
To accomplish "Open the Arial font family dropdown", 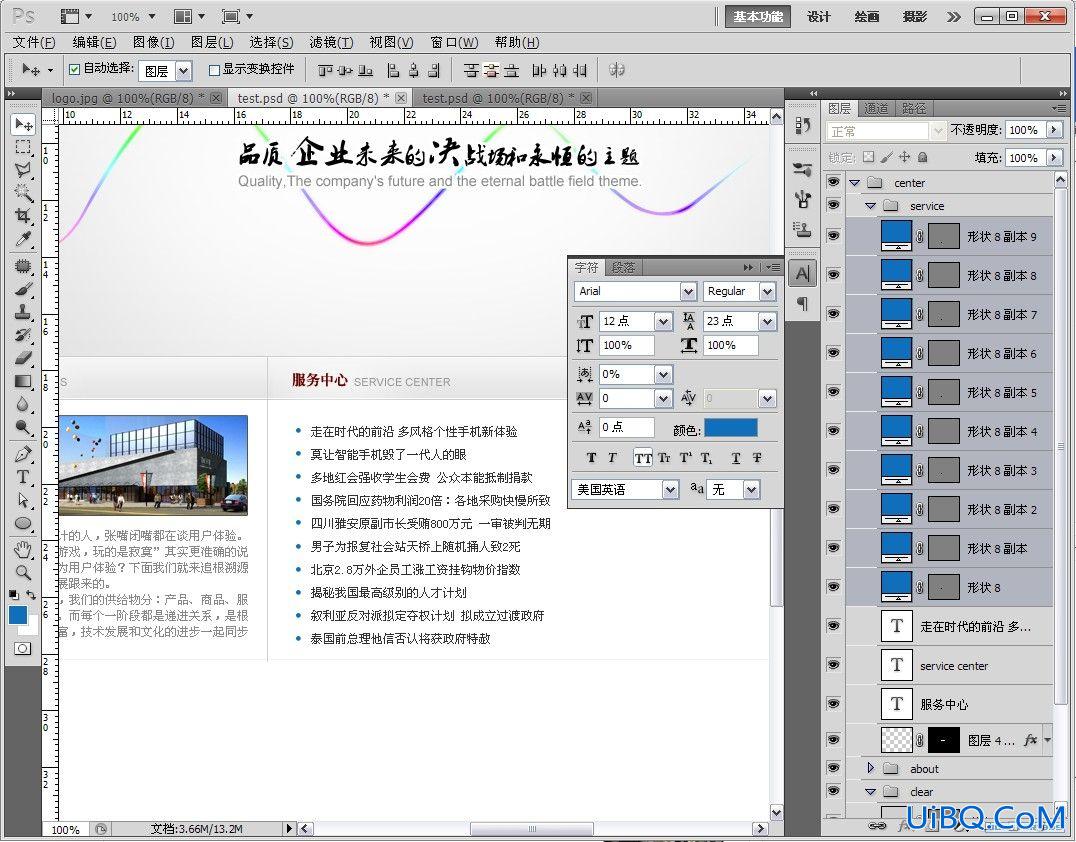I will [x=688, y=292].
